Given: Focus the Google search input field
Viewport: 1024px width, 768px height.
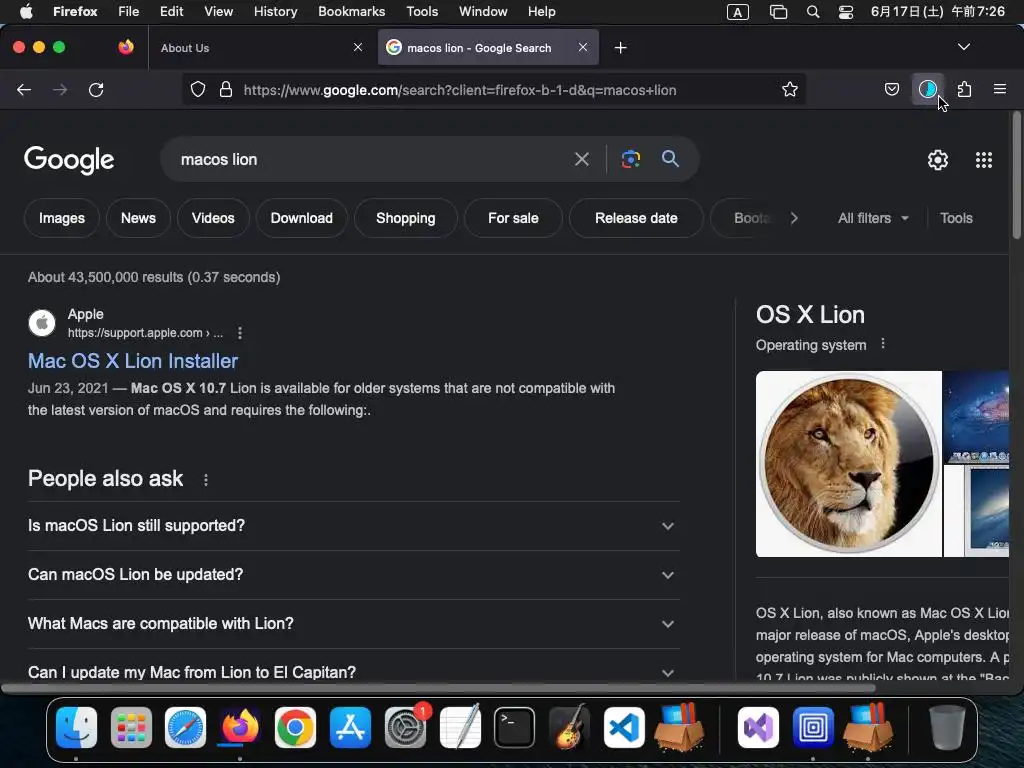Looking at the screenshot, I should click(x=372, y=159).
